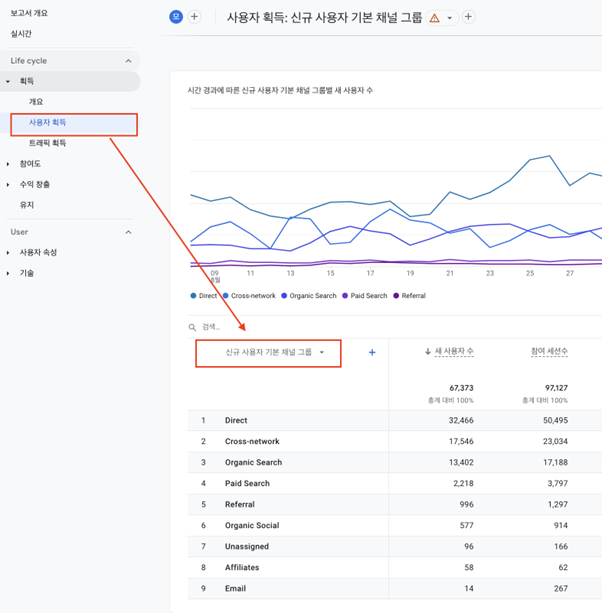Click the 수익 창출 sidebar label
Image resolution: width=602 pixels, height=613 pixels.
(x=35, y=185)
